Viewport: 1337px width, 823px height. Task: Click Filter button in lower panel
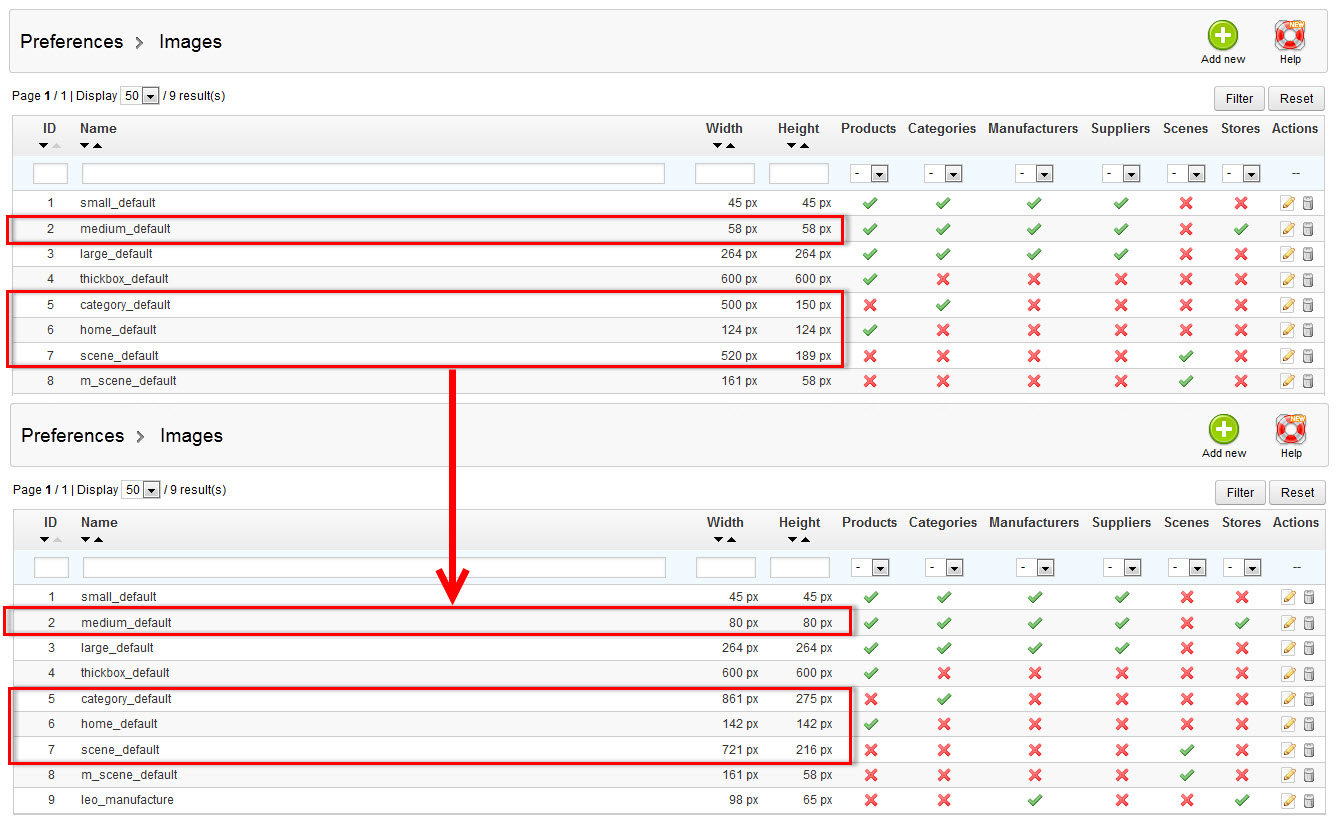click(x=1240, y=492)
